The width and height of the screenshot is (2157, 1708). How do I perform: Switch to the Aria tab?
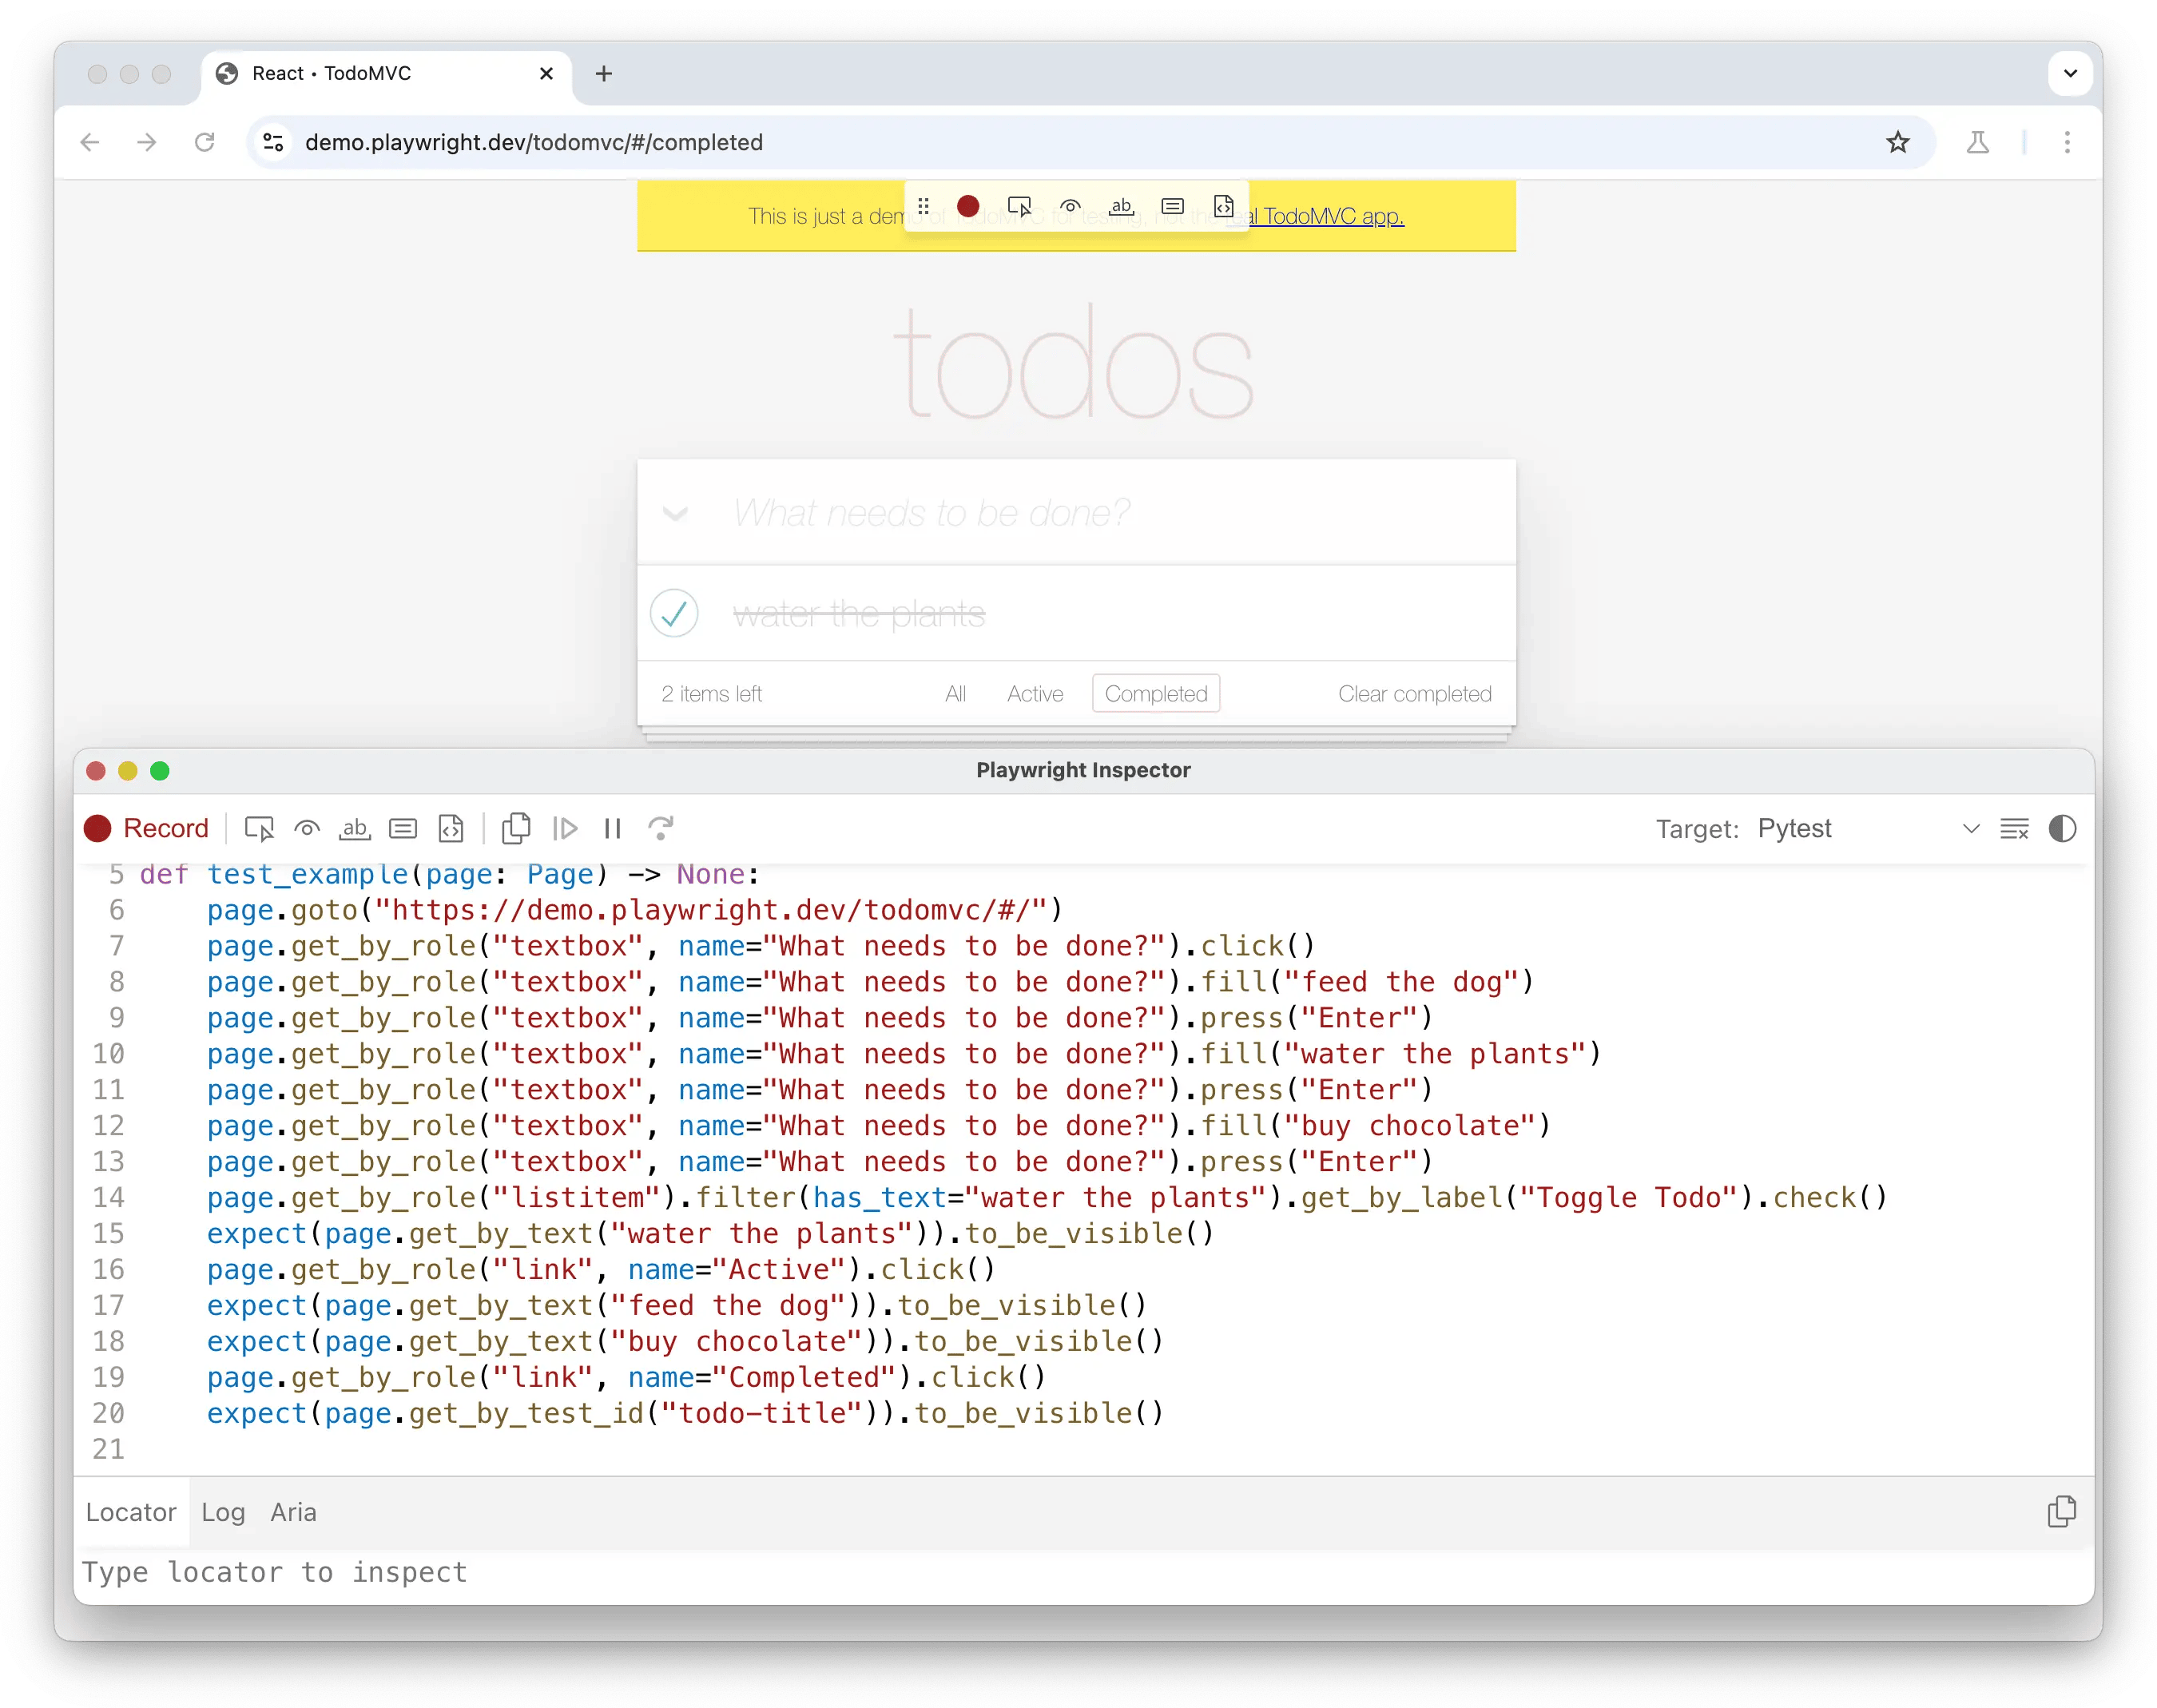(293, 1512)
